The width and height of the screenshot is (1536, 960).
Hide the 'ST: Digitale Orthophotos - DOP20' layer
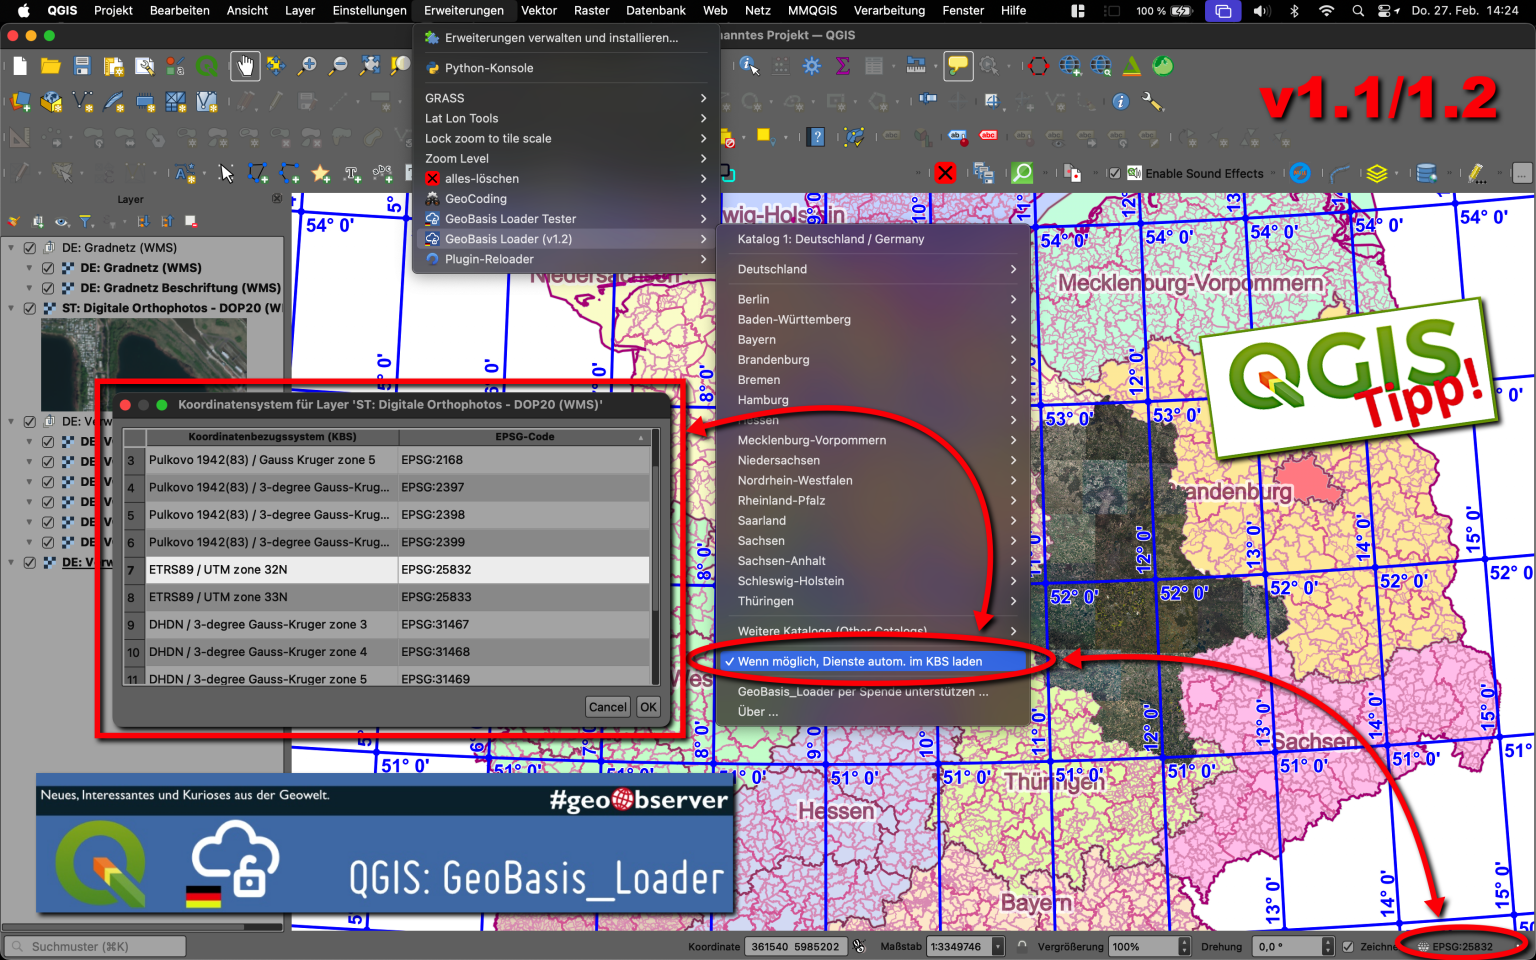(29, 308)
